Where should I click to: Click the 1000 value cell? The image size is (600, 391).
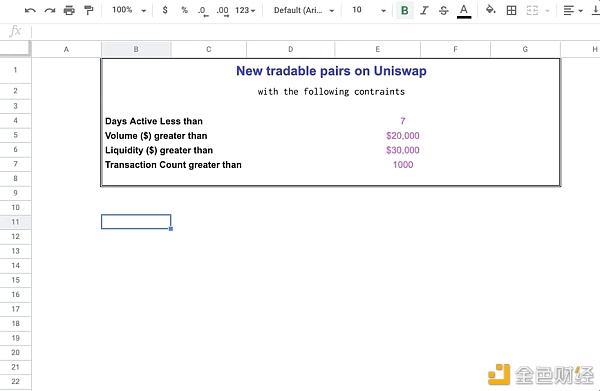403,165
